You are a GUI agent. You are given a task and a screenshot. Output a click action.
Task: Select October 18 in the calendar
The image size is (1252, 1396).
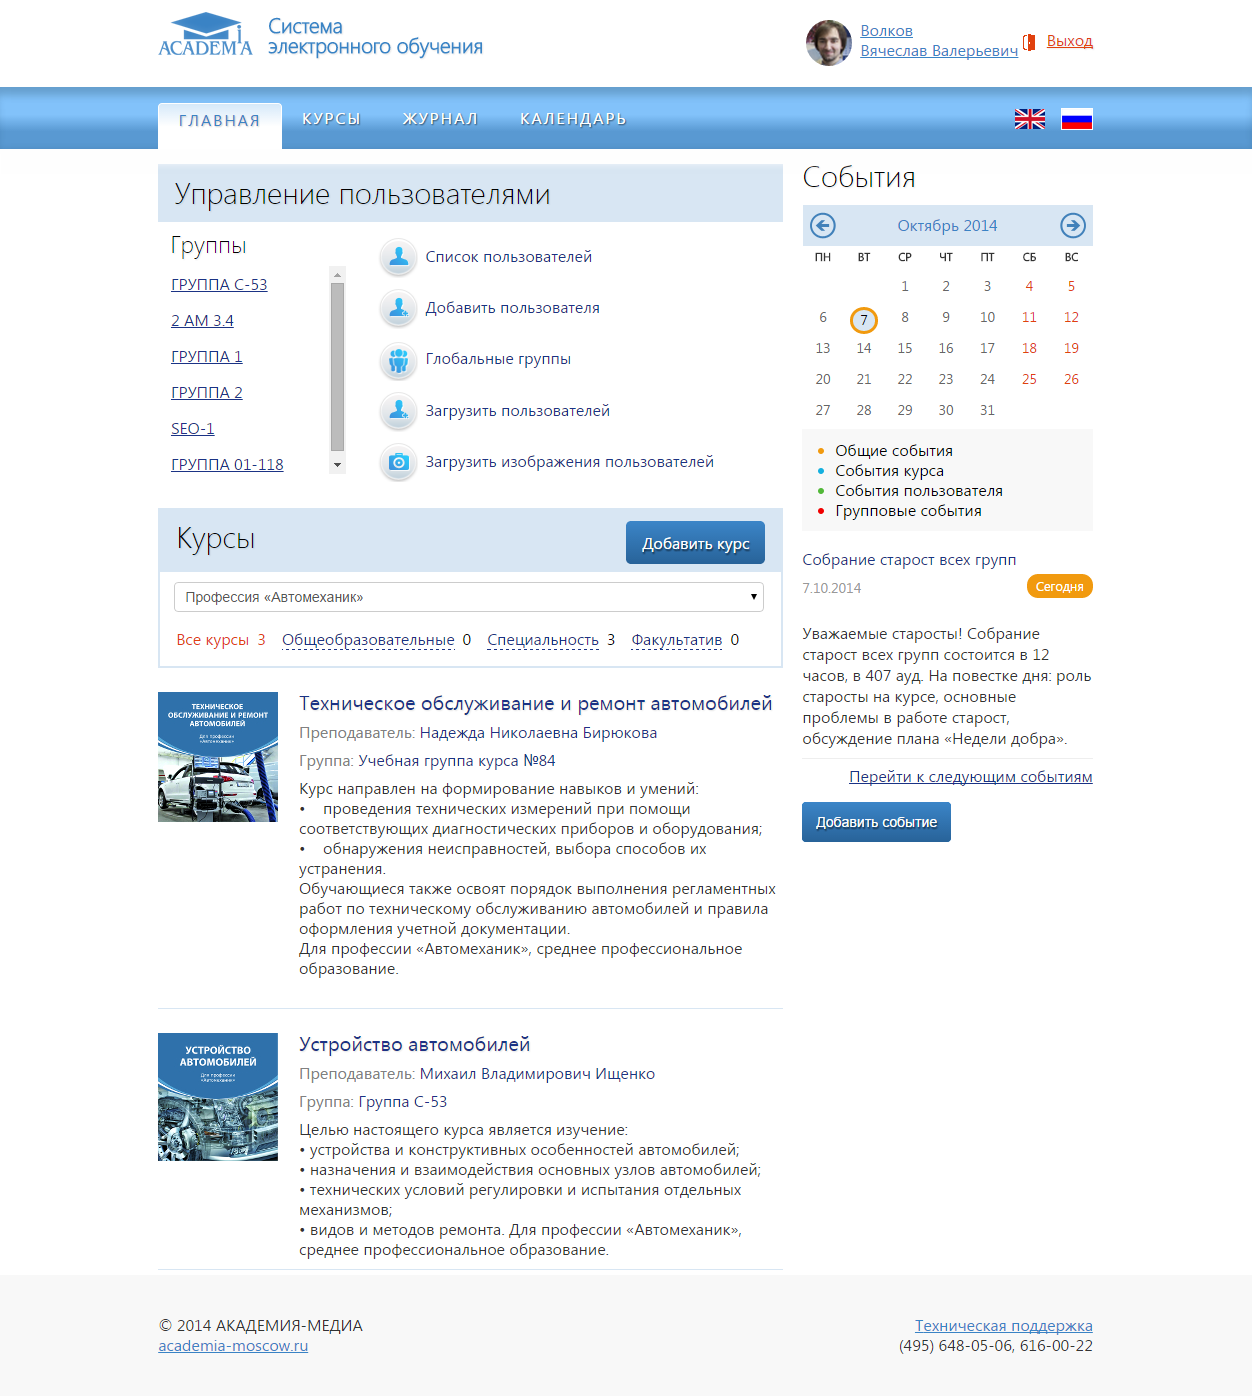1029,348
